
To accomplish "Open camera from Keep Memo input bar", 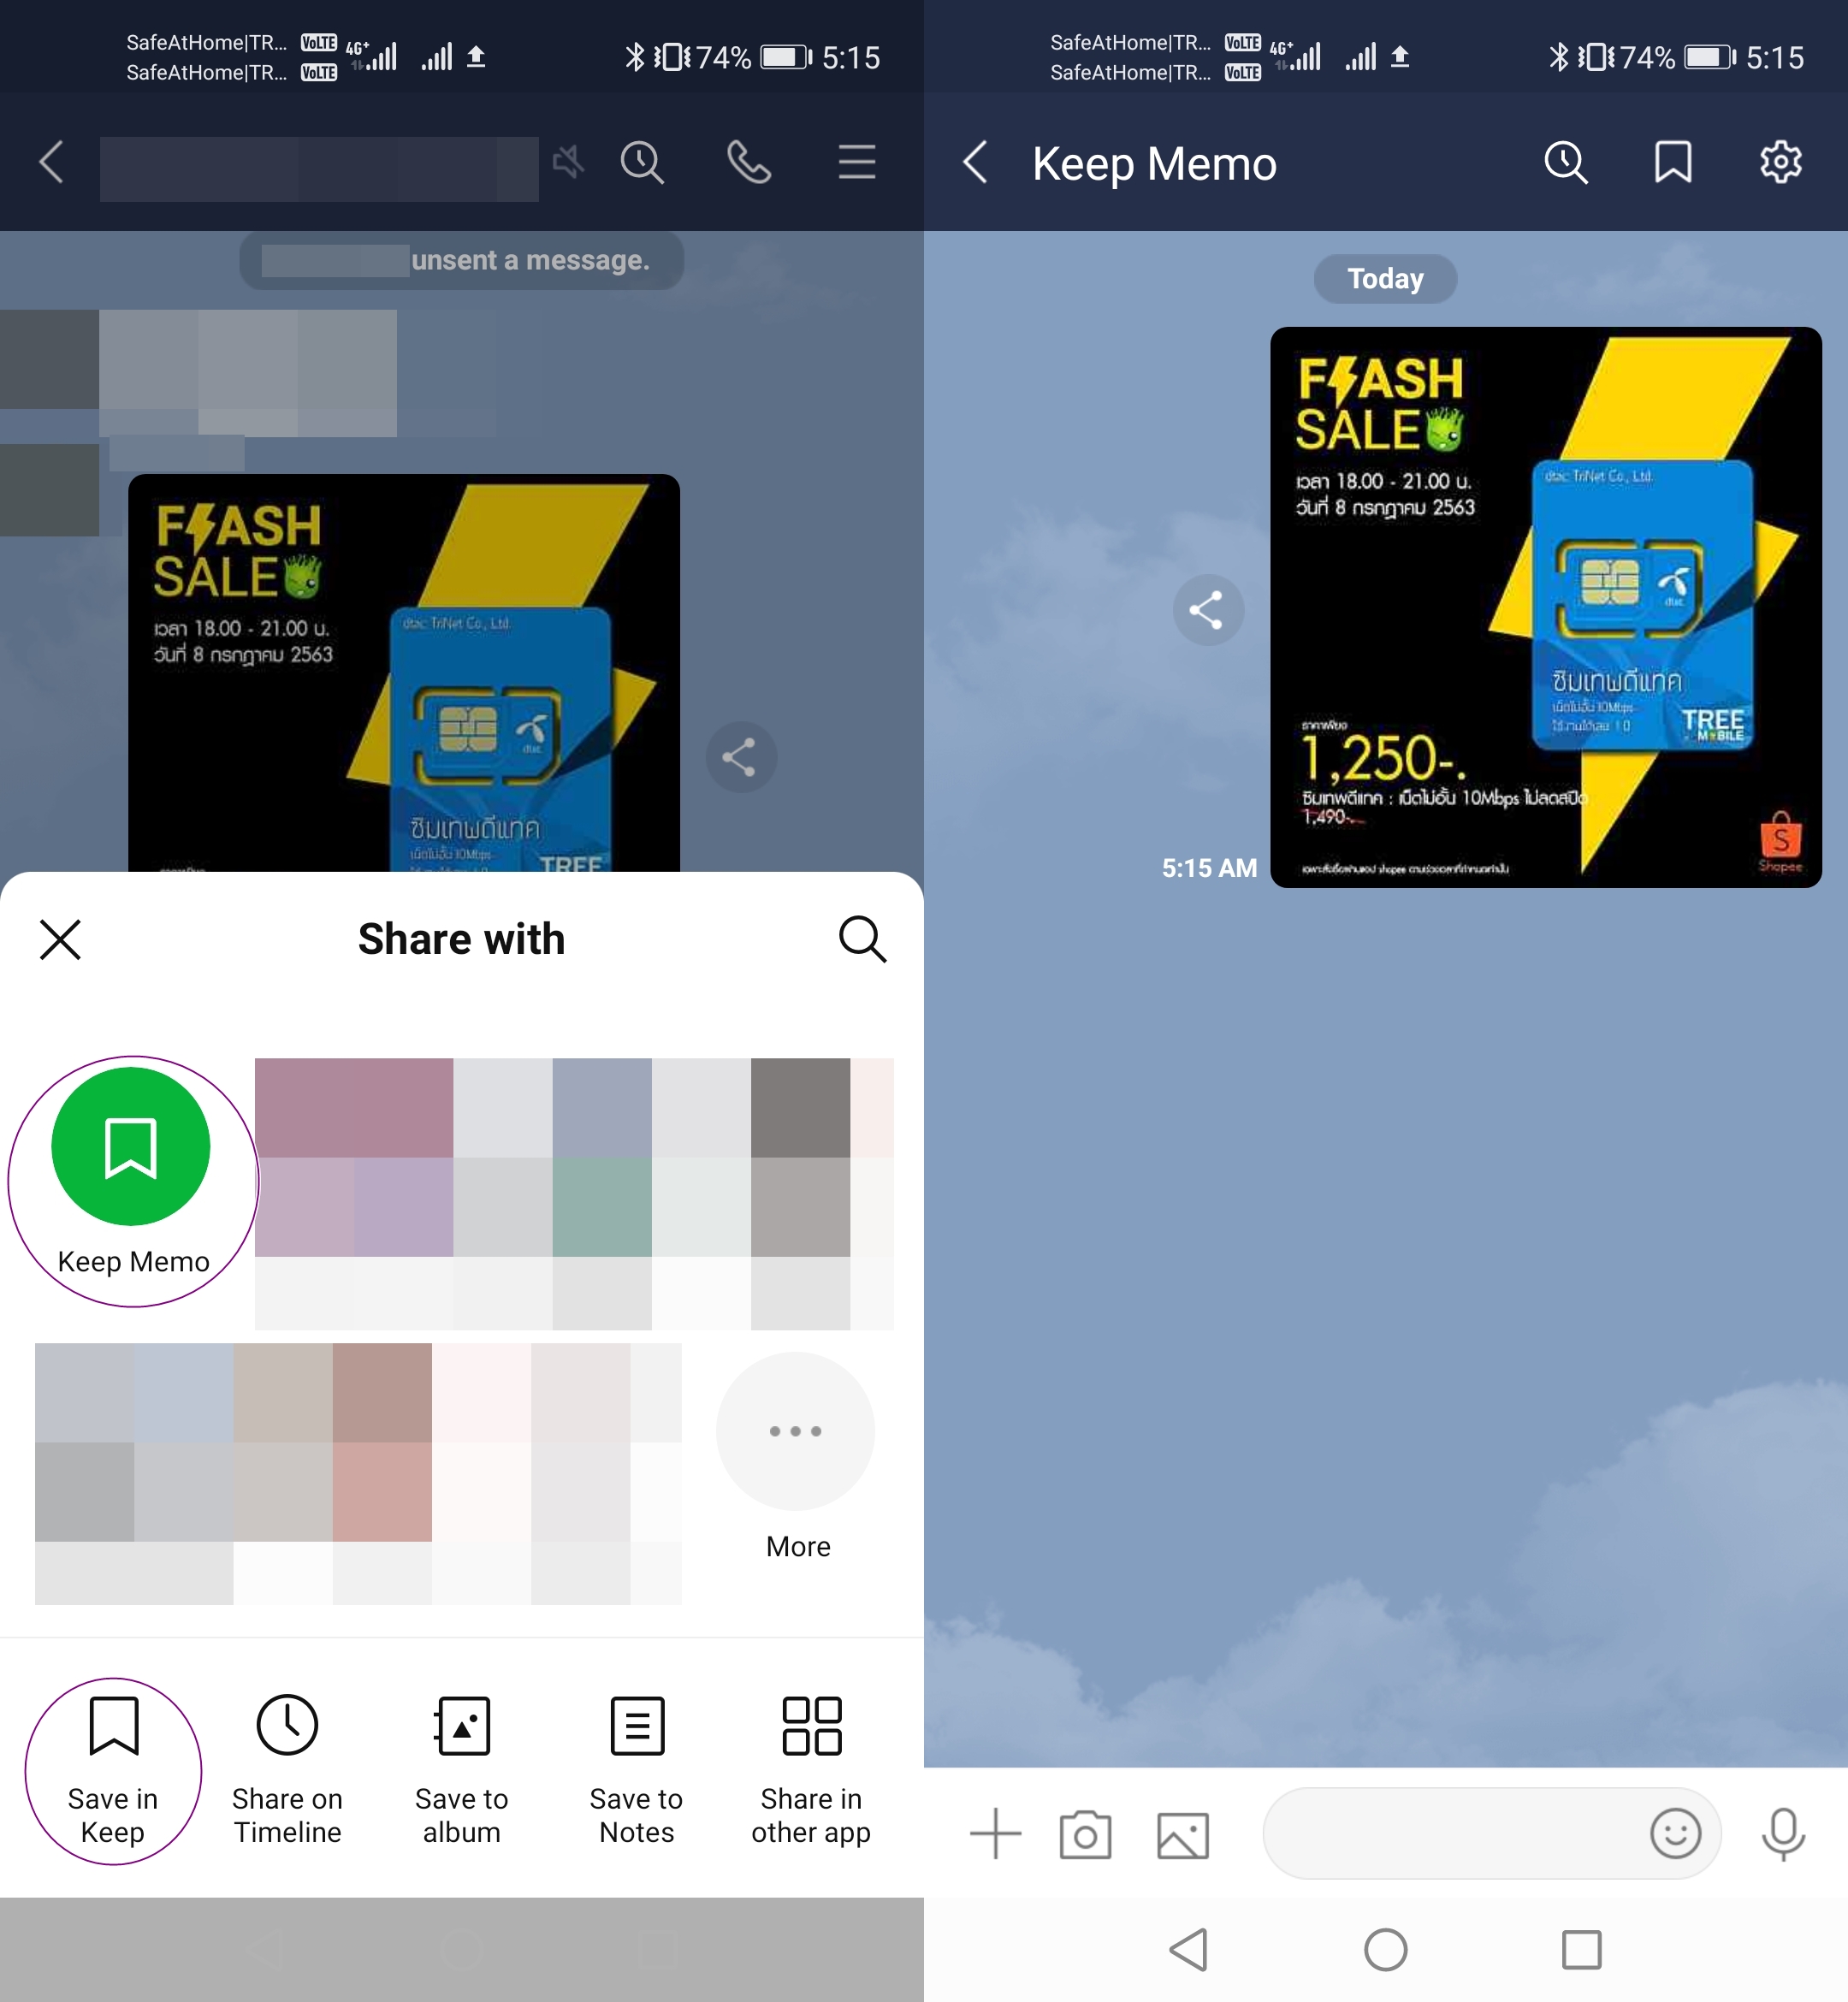I will (1085, 1834).
